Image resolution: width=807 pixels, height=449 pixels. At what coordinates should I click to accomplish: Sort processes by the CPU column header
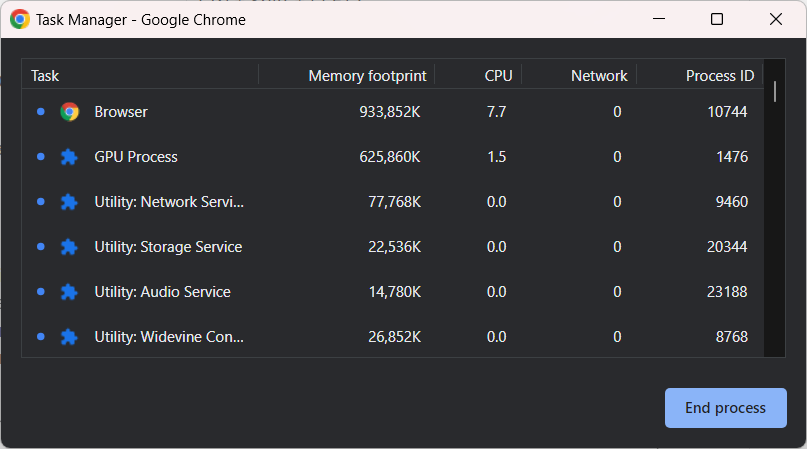pyautogui.click(x=498, y=76)
